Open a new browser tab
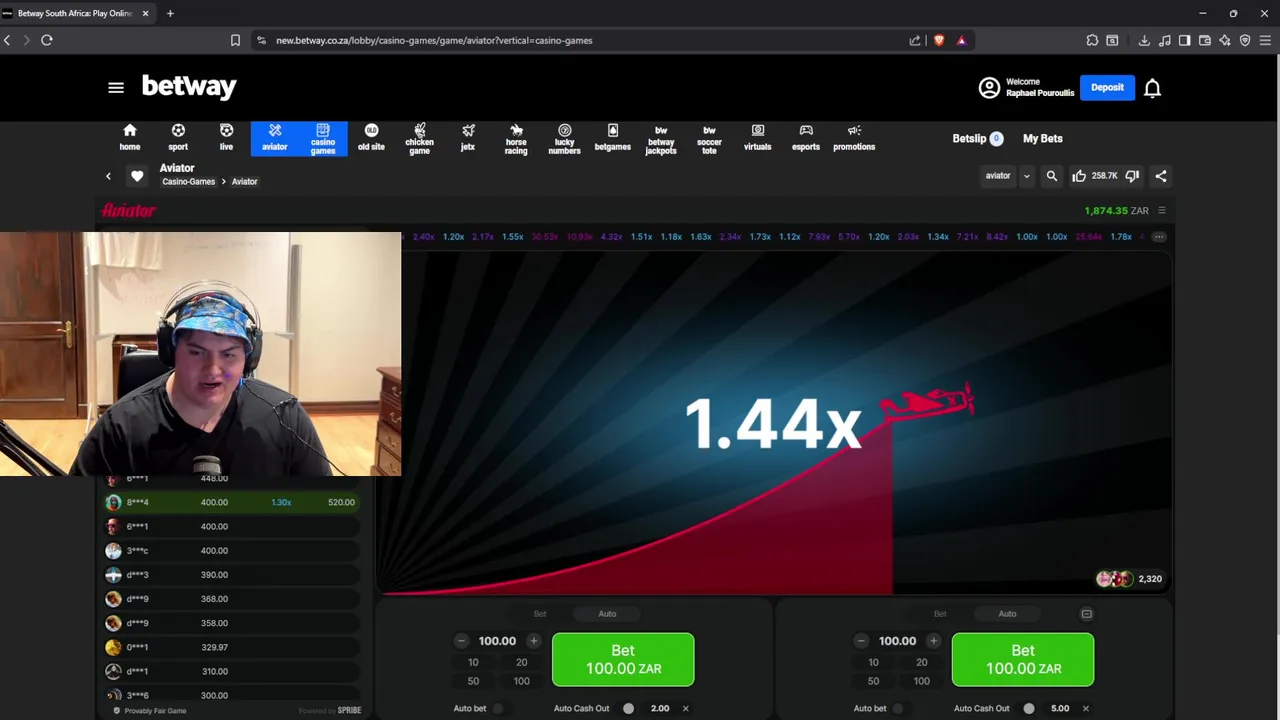 pos(170,13)
